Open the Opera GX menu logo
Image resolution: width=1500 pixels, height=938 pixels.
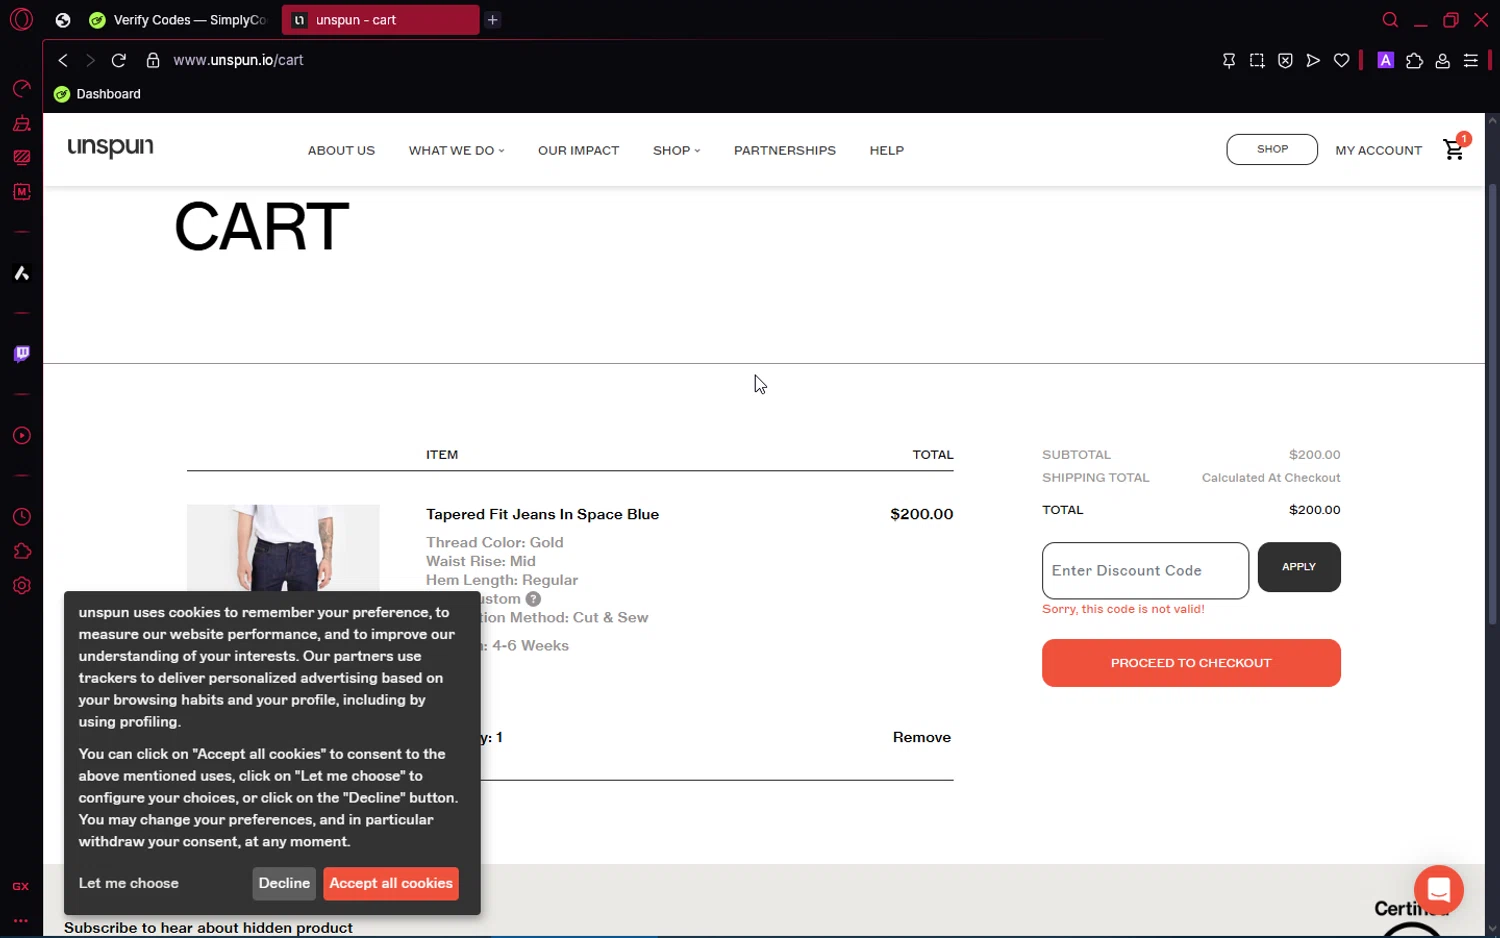coord(21,19)
